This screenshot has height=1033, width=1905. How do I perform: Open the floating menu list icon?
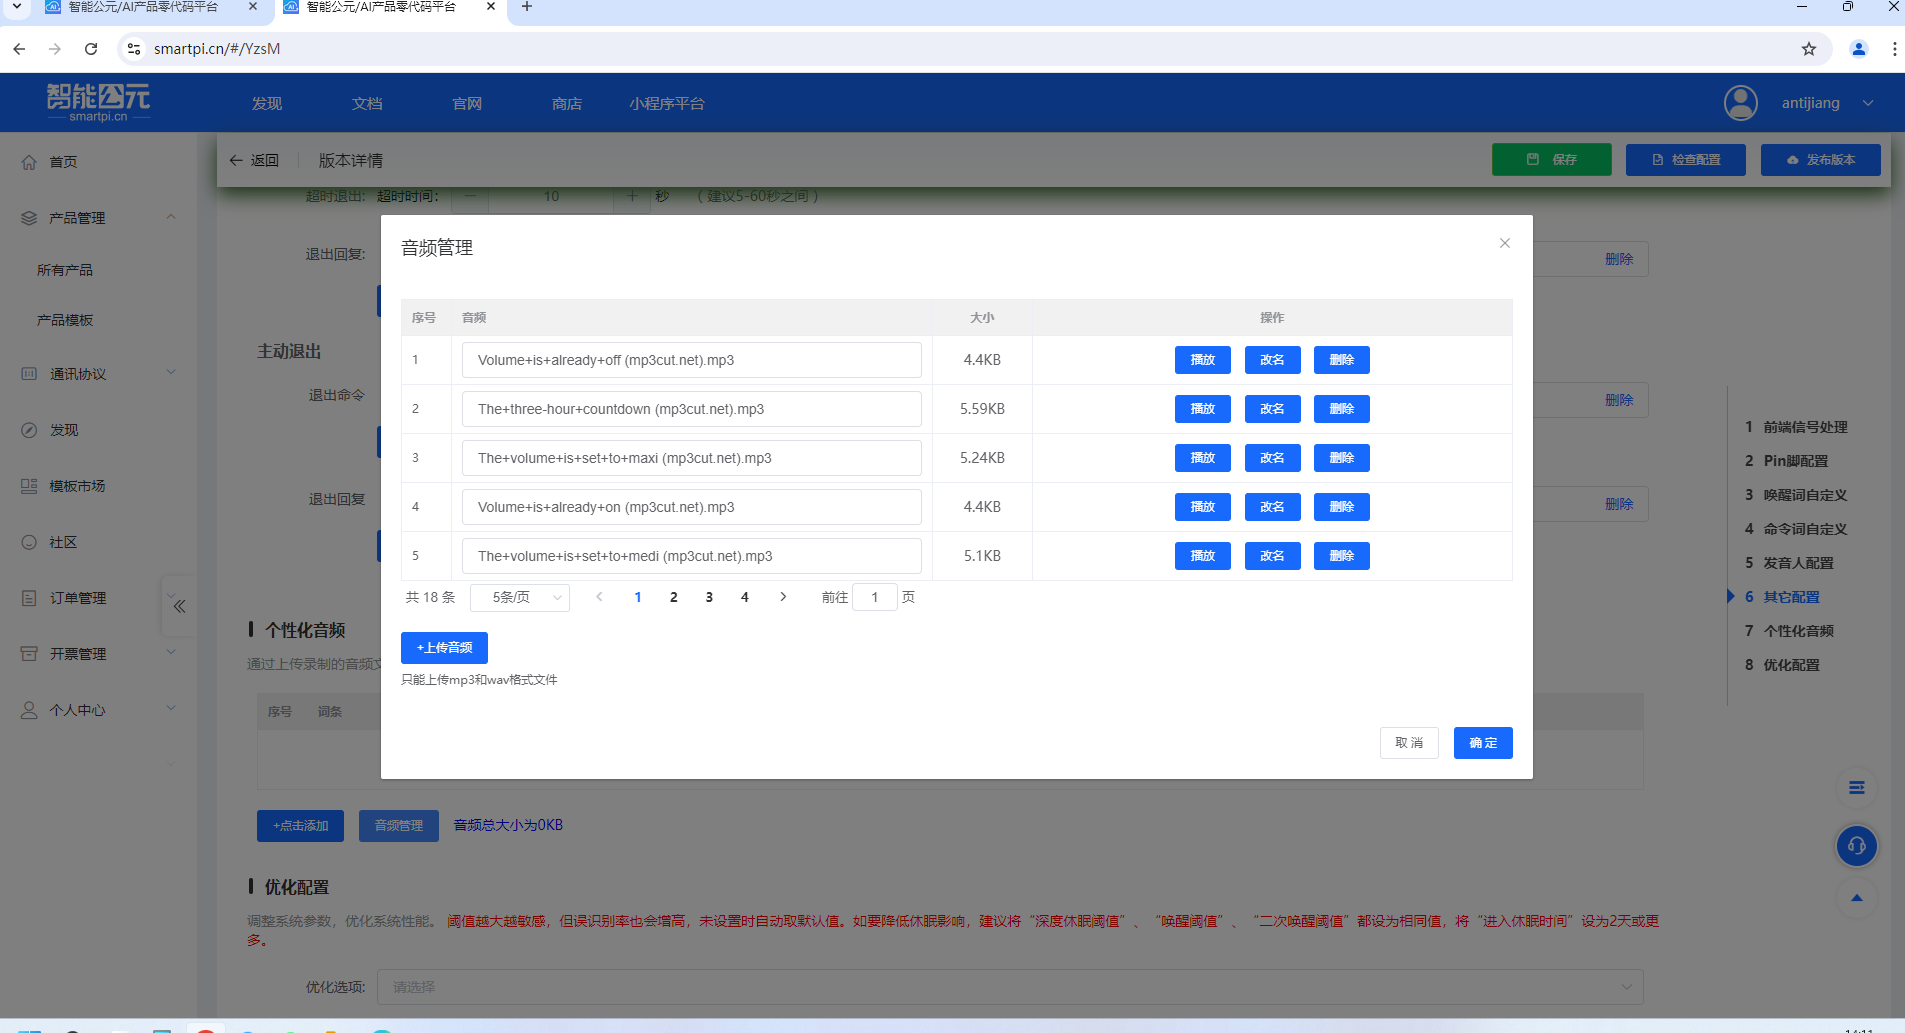tap(1856, 788)
